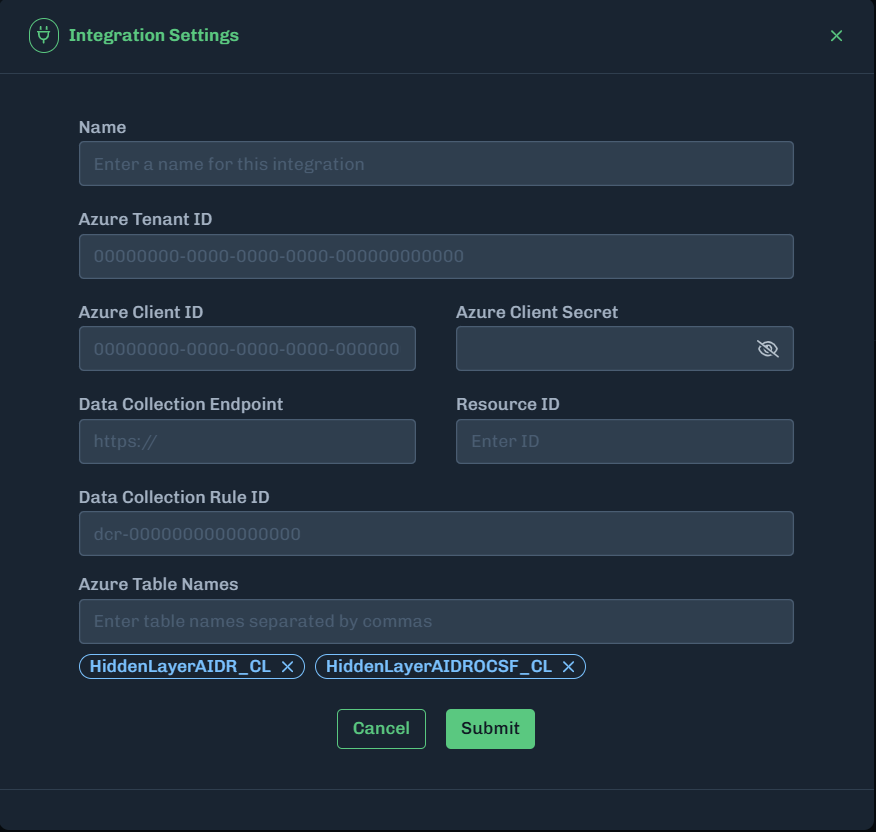The image size is (876, 832).
Task: Click the Azure Table Names label
Action: 158,584
